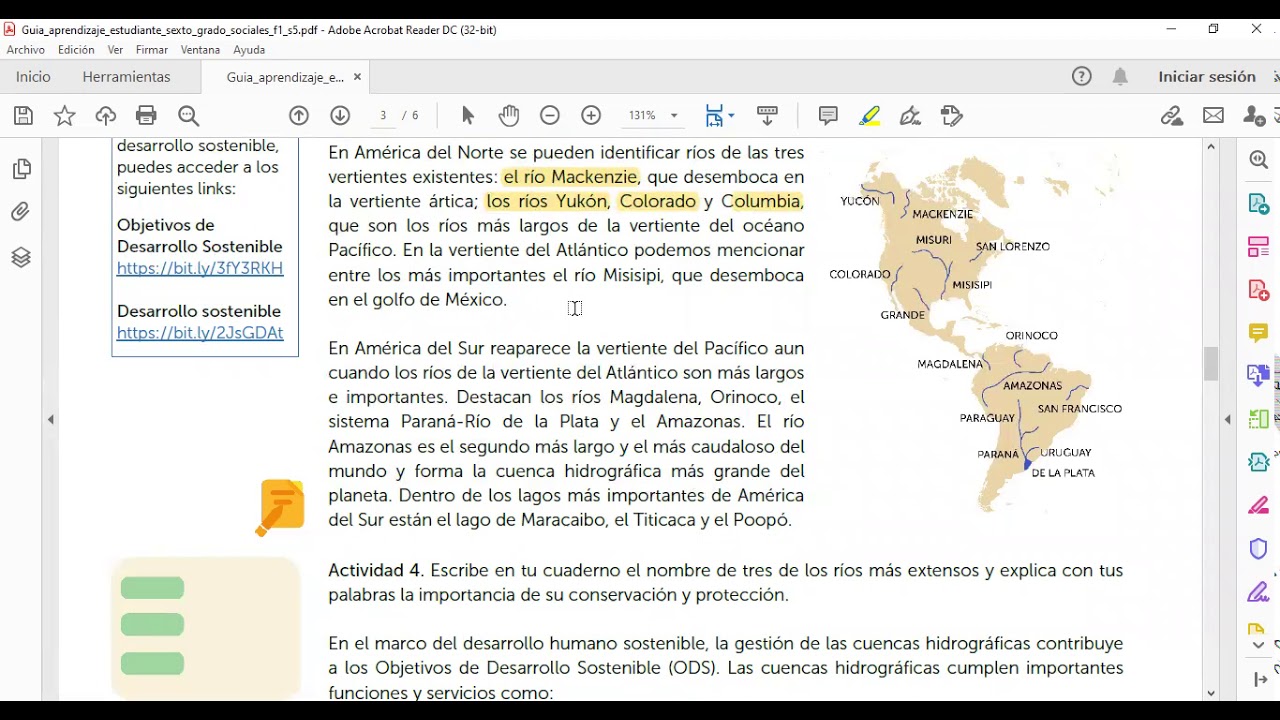The width and height of the screenshot is (1280, 720).
Task: Click the orange sticky note comment
Action: click(280, 507)
